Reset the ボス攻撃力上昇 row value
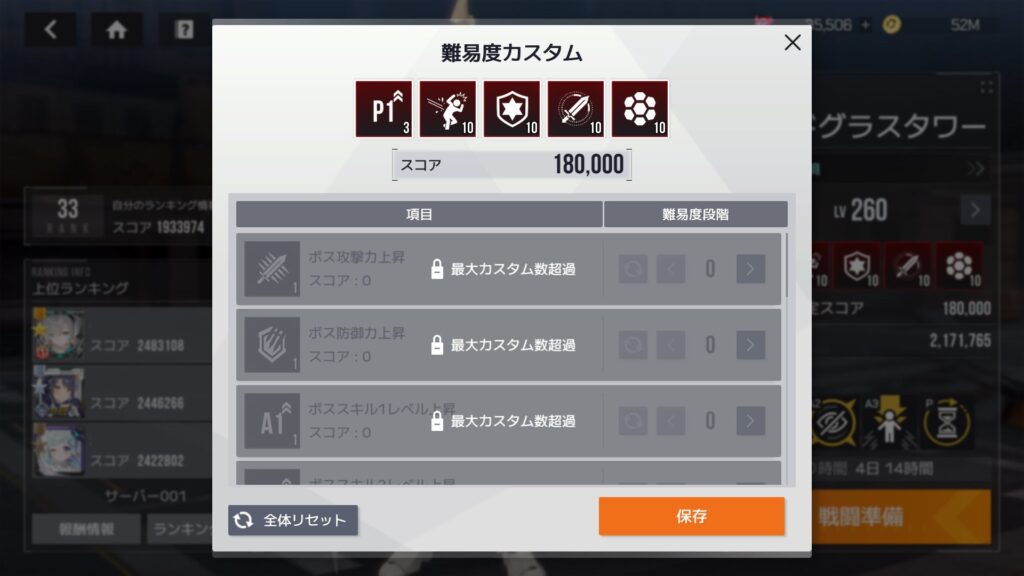The image size is (1024, 576). pos(633,269)
